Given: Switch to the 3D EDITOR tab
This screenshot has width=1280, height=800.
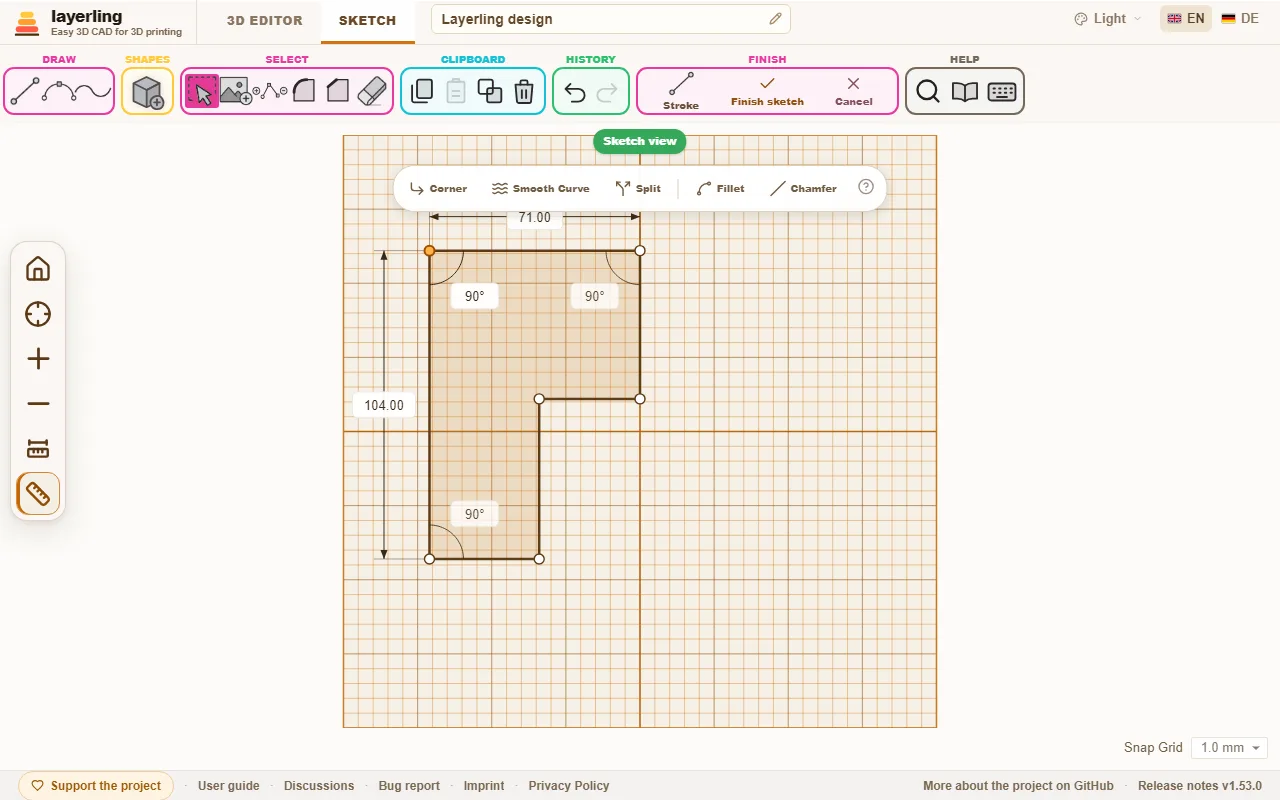Looking at the screenshot, I should [x=265, y=20].
